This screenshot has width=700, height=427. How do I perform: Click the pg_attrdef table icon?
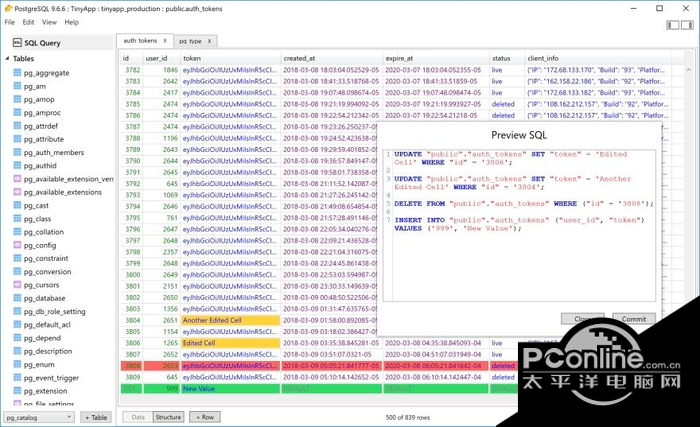(x=17, y=126)
